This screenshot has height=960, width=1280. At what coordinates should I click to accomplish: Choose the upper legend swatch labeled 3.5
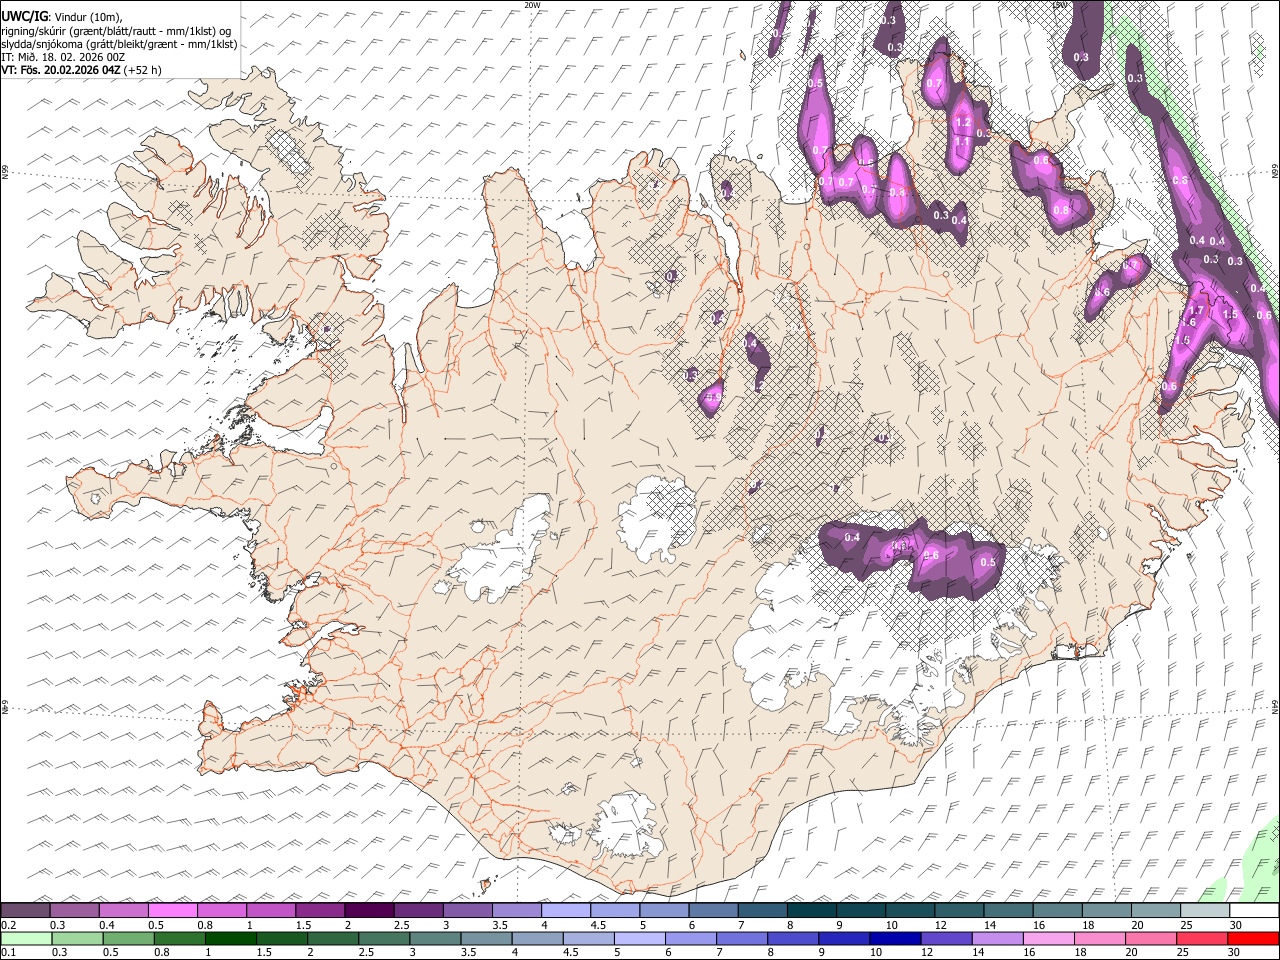516,910
